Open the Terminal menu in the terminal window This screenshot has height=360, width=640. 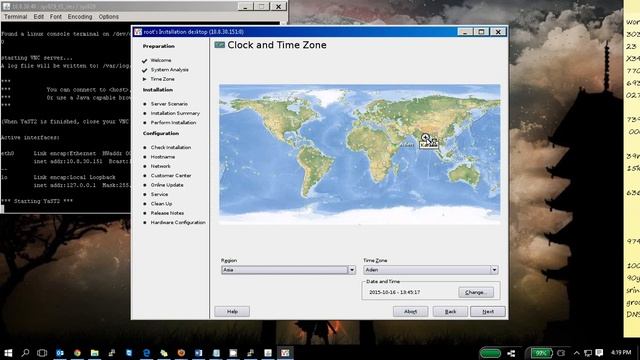point(16,17)
